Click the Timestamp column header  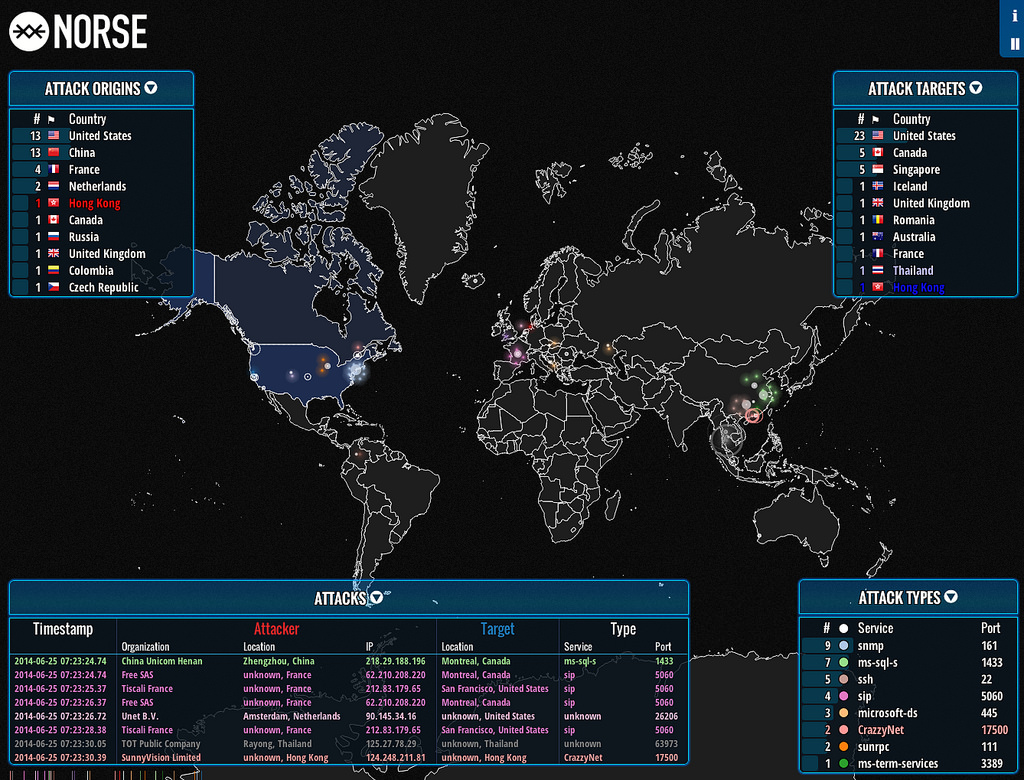[x=63, y=629]
